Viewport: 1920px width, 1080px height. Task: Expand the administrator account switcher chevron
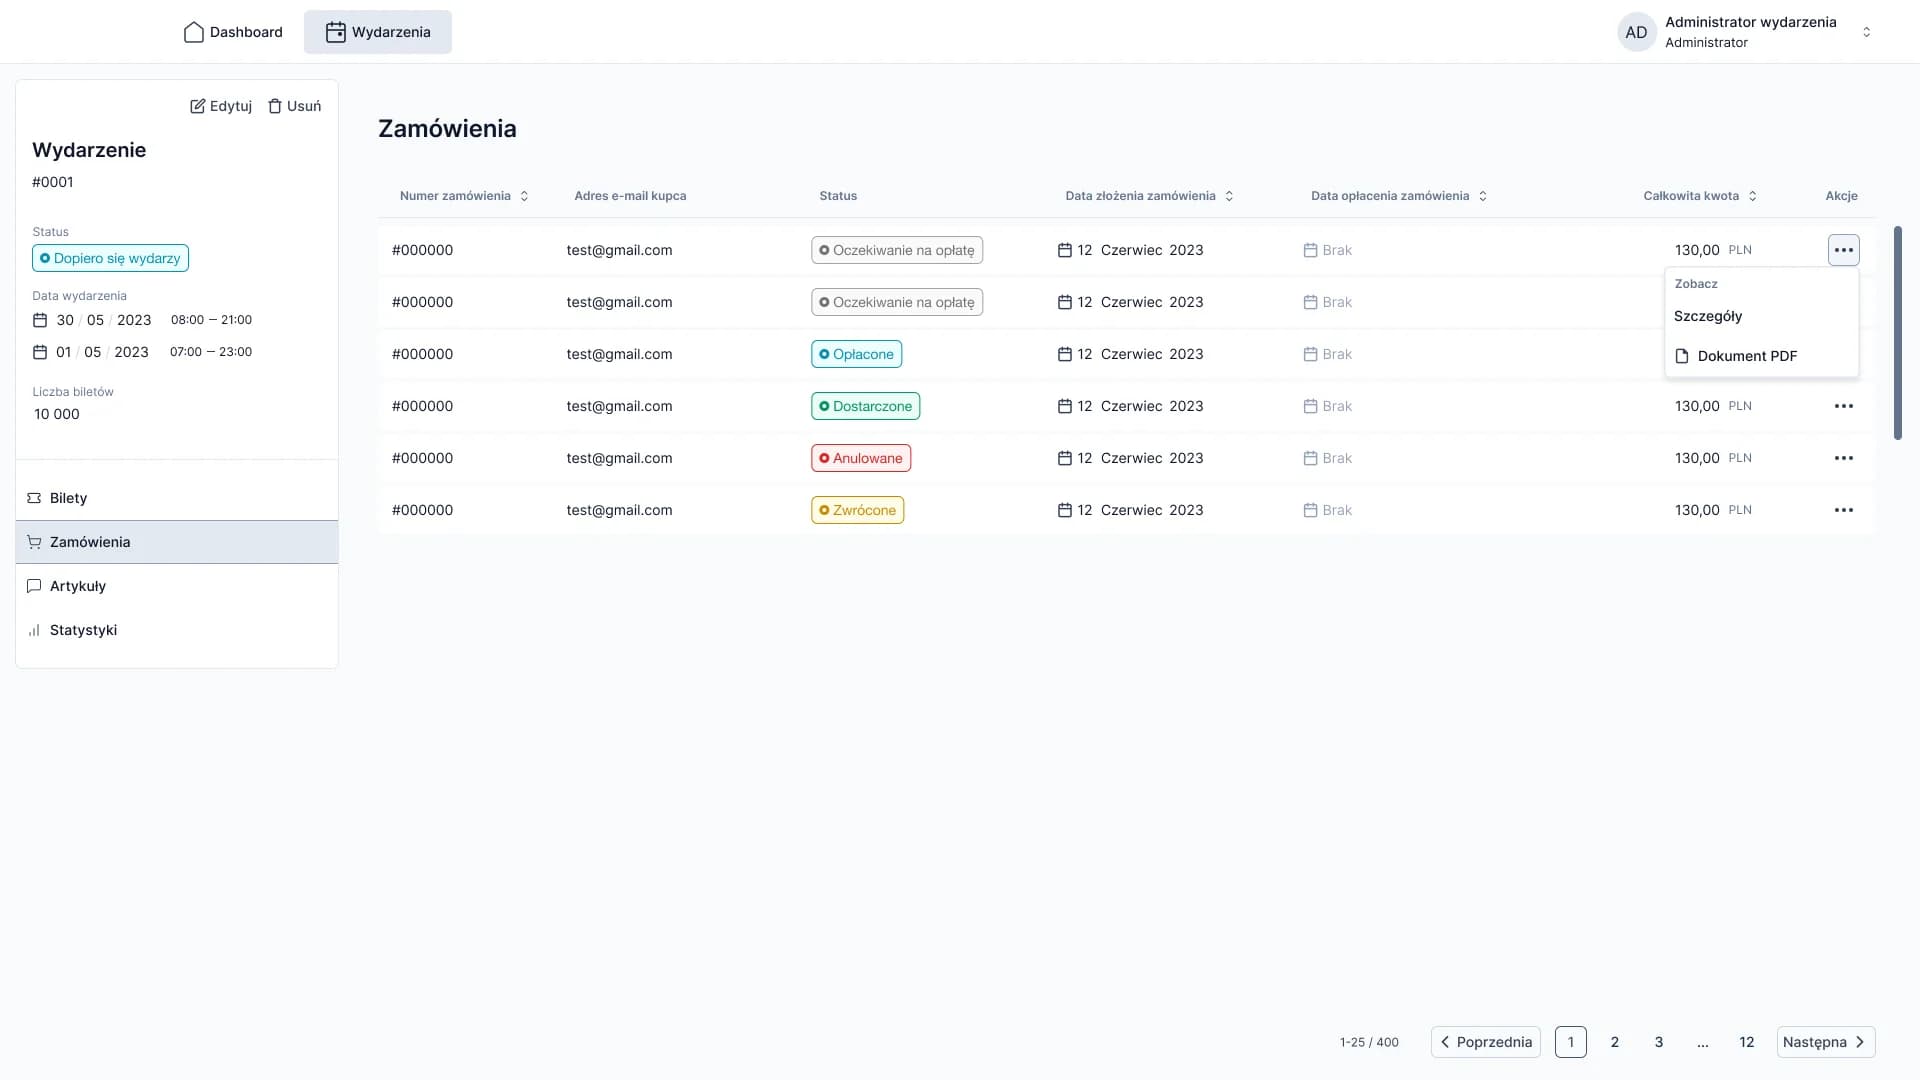[1866, 32]
